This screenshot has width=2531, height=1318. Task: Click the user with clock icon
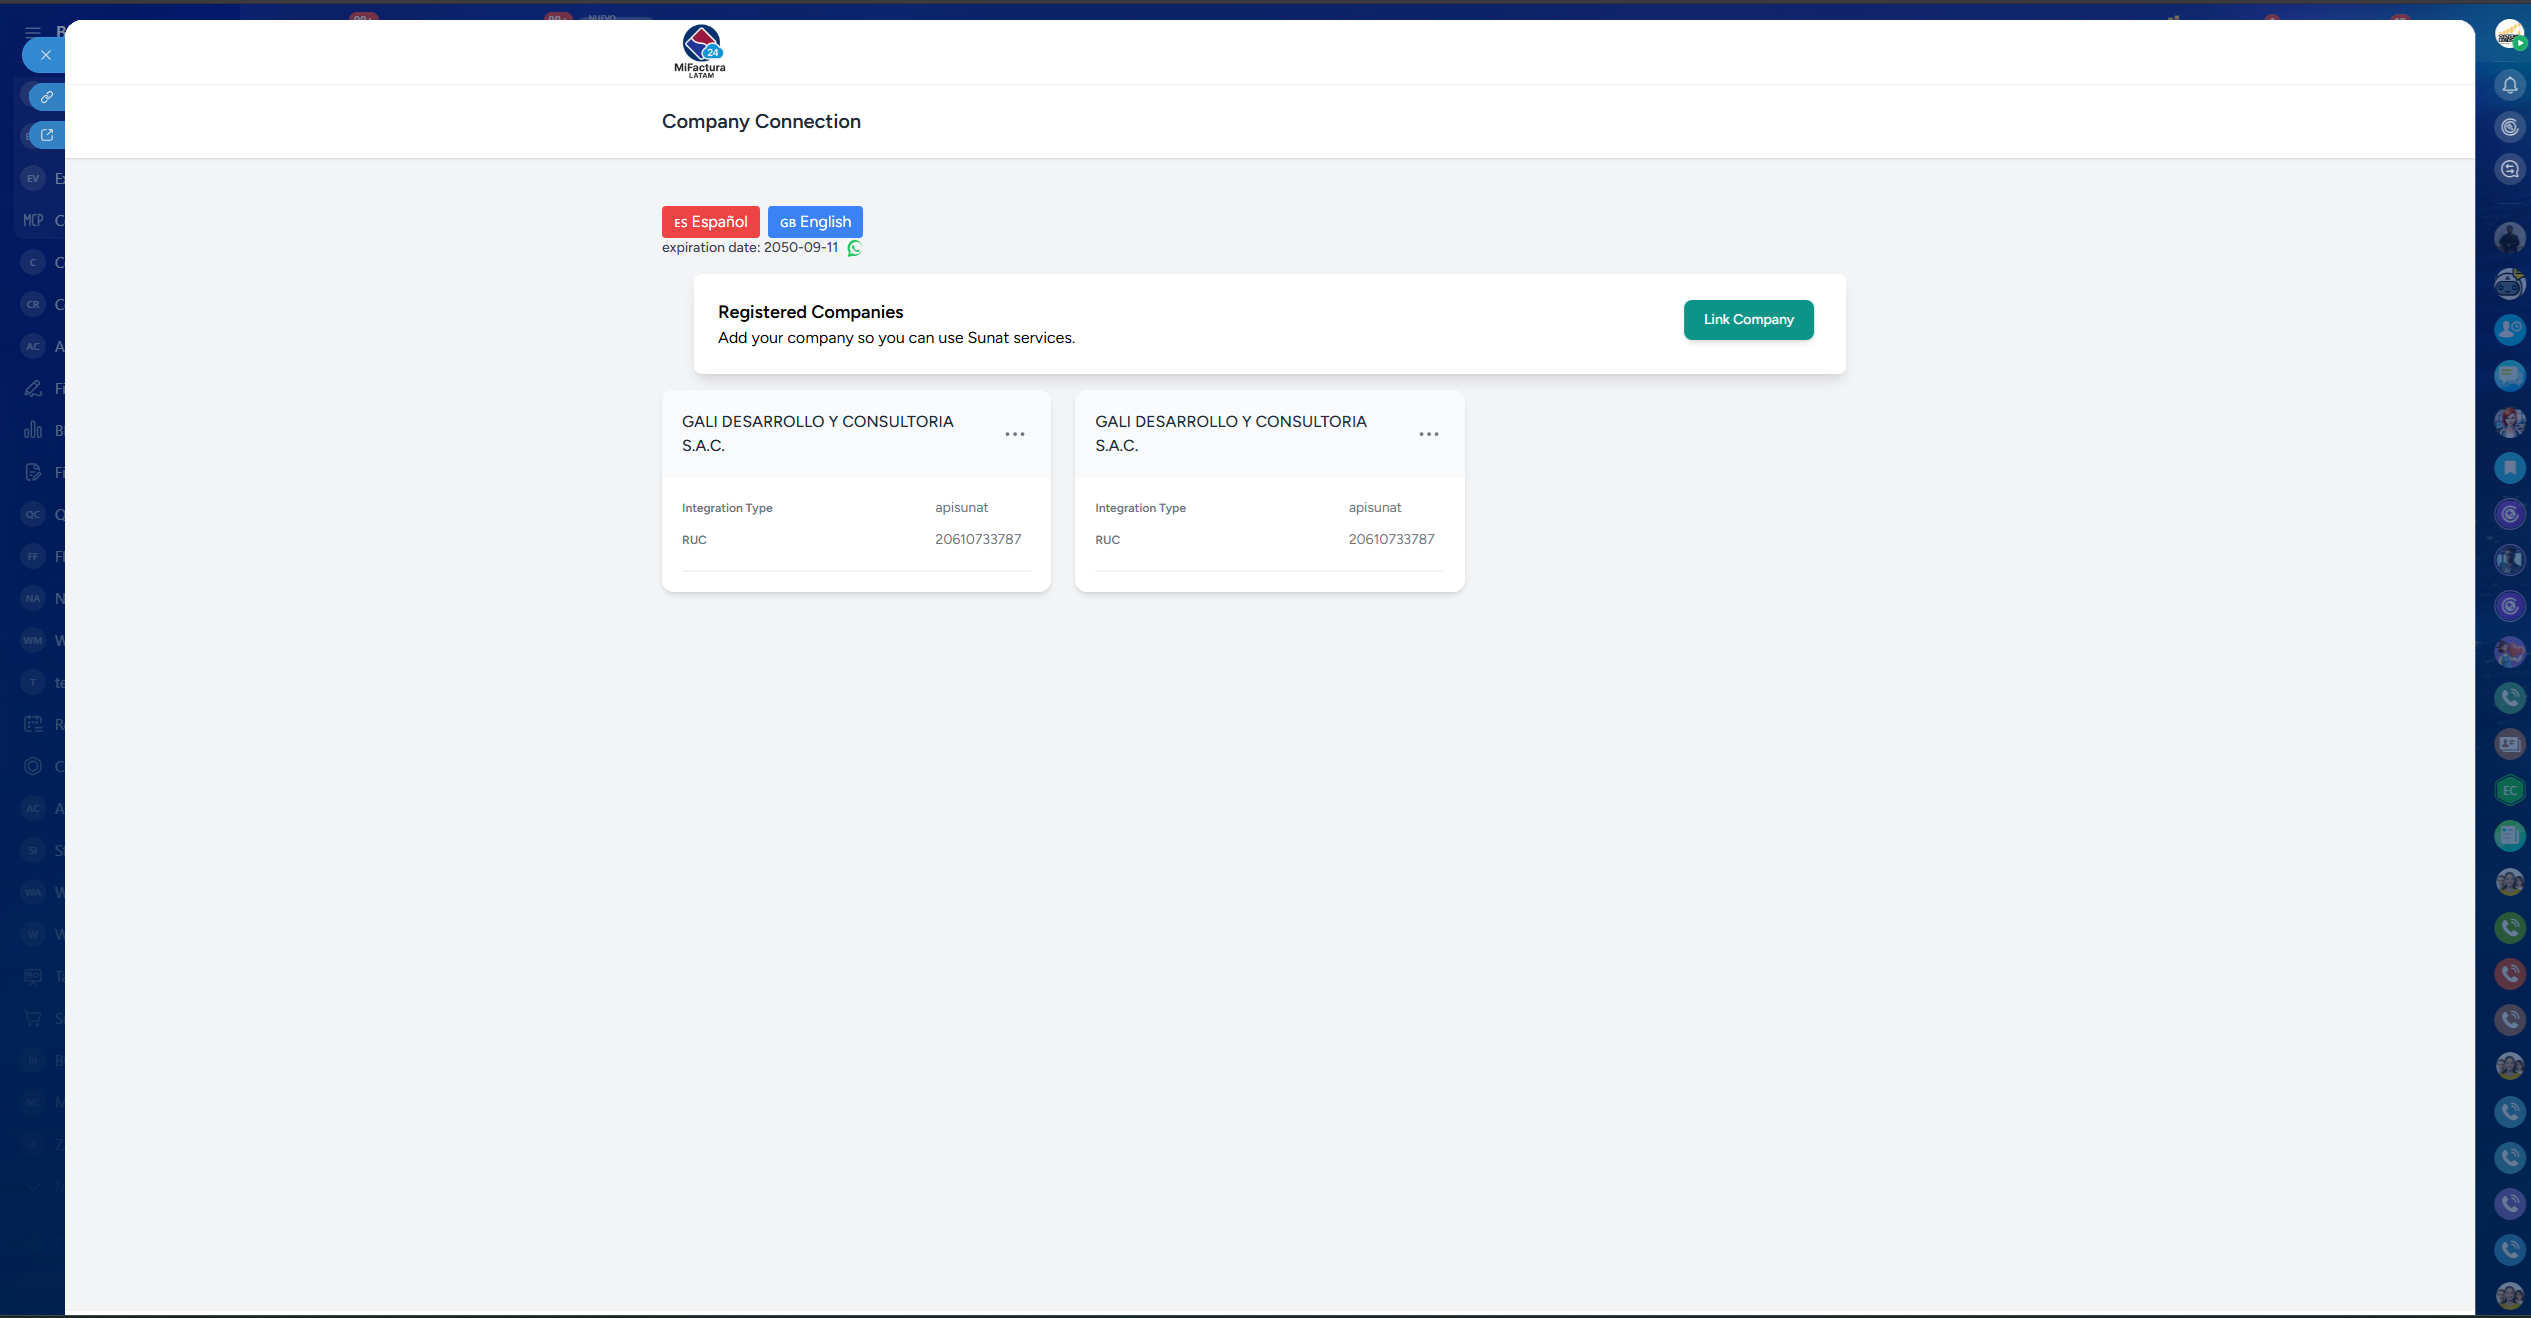(2509, 330)
